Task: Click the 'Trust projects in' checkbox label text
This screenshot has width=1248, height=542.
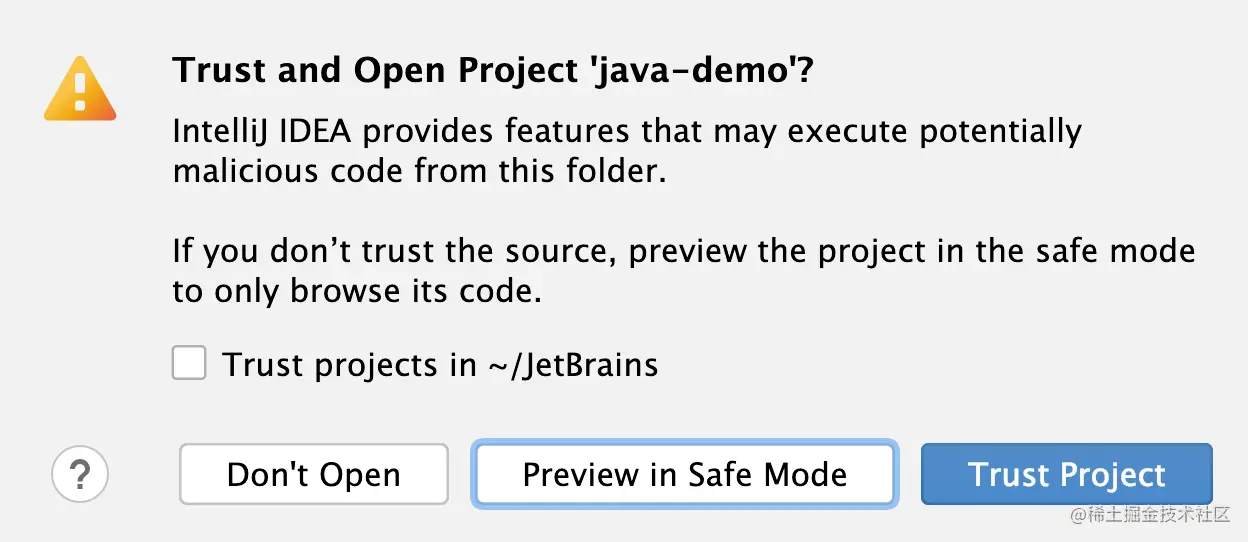Action: [350, 365]
